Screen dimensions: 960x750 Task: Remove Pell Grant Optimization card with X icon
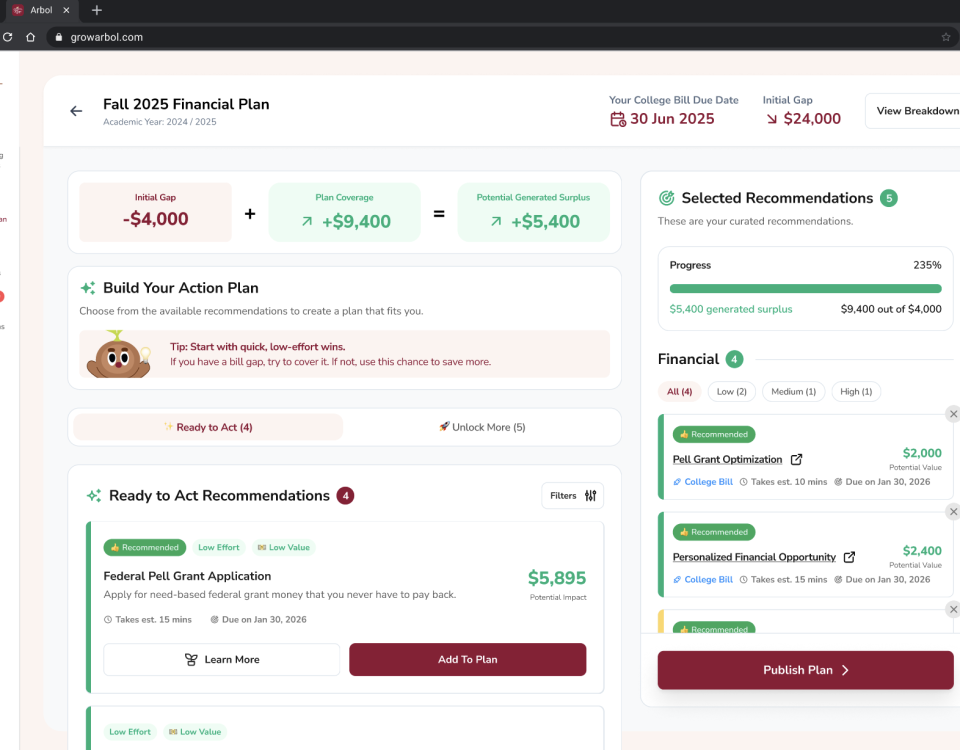pos(952,414)
